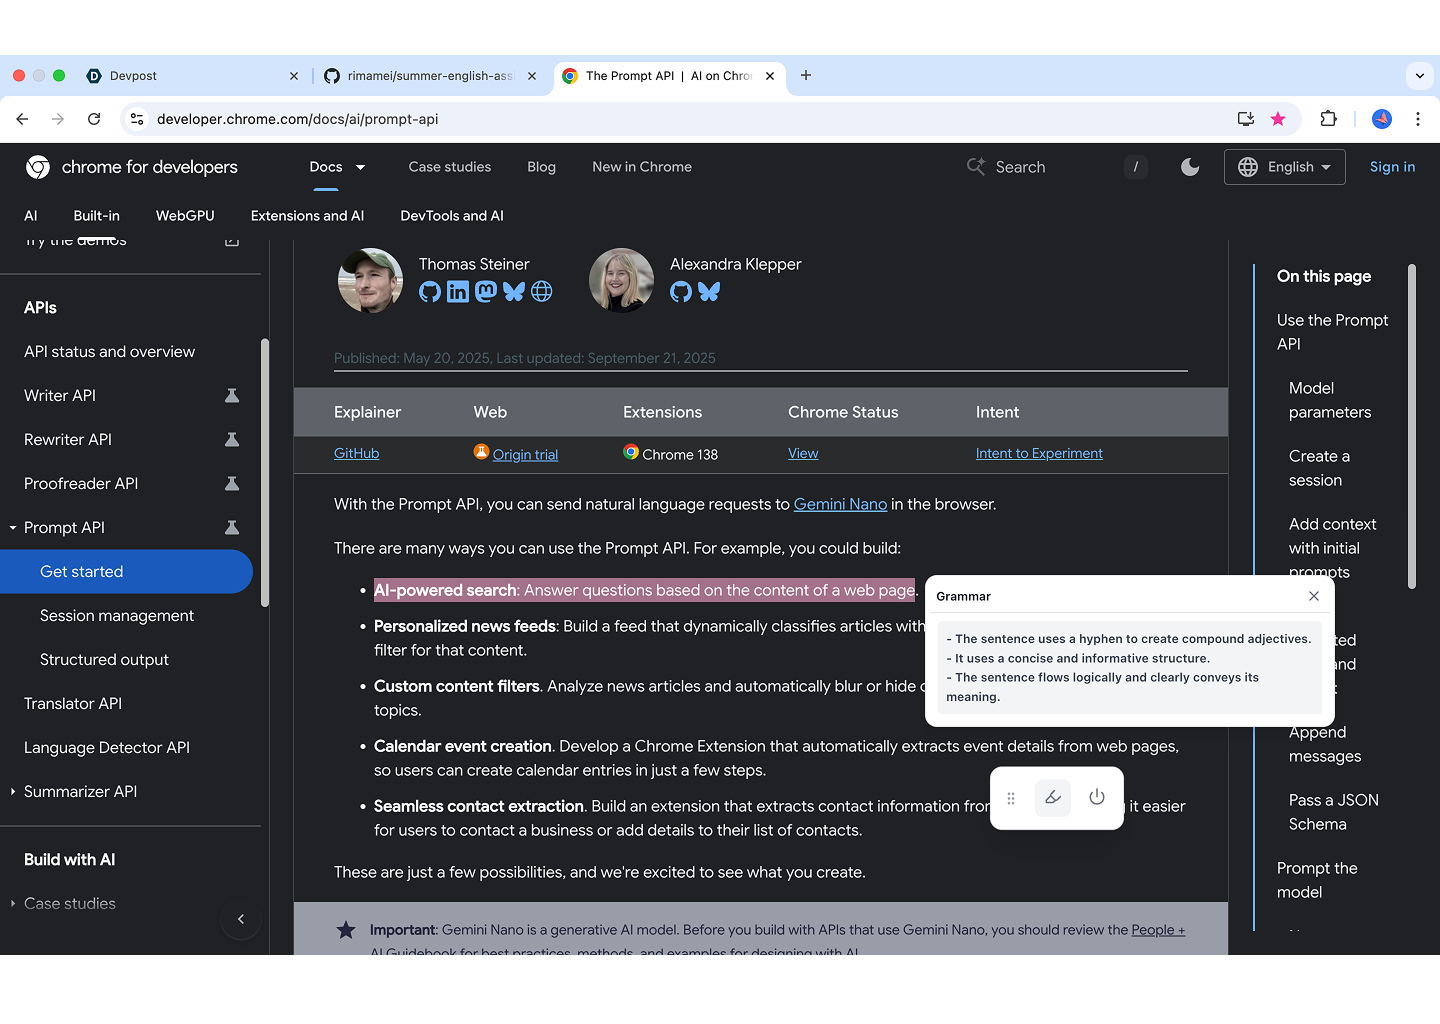Close the Grammar popup
The height and width of the screenshot is (1024, 1440).
point(1314,596)
